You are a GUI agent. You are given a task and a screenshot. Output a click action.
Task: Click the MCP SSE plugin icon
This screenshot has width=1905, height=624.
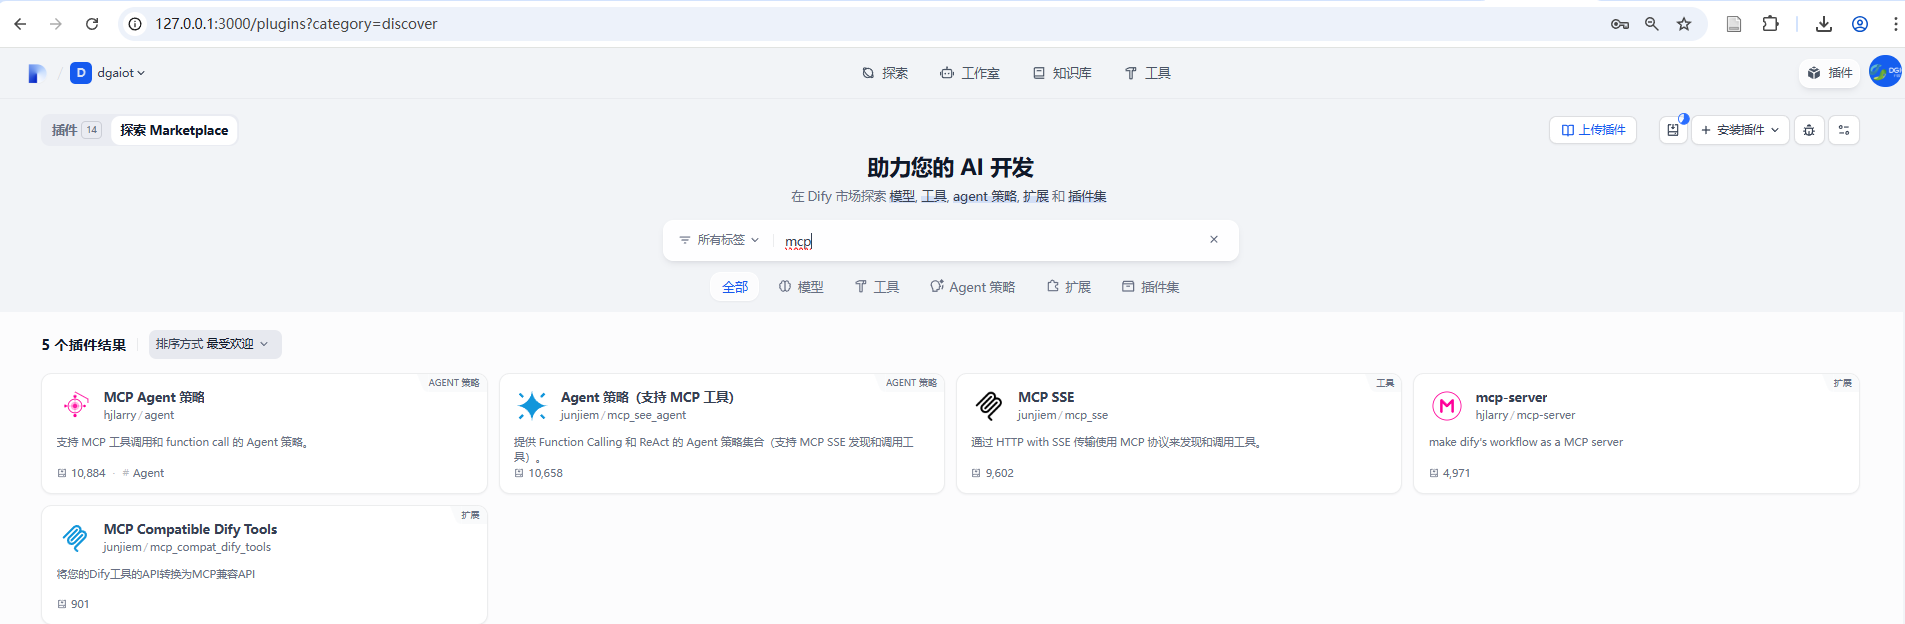[989, 405]
